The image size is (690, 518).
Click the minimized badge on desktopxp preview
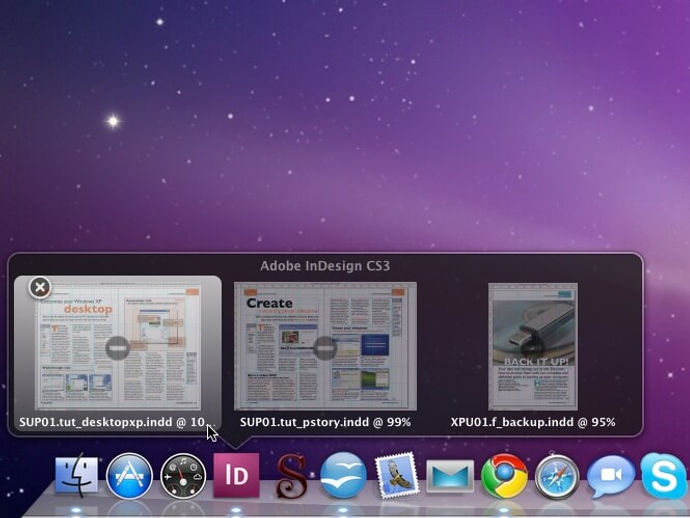(118, 348)
